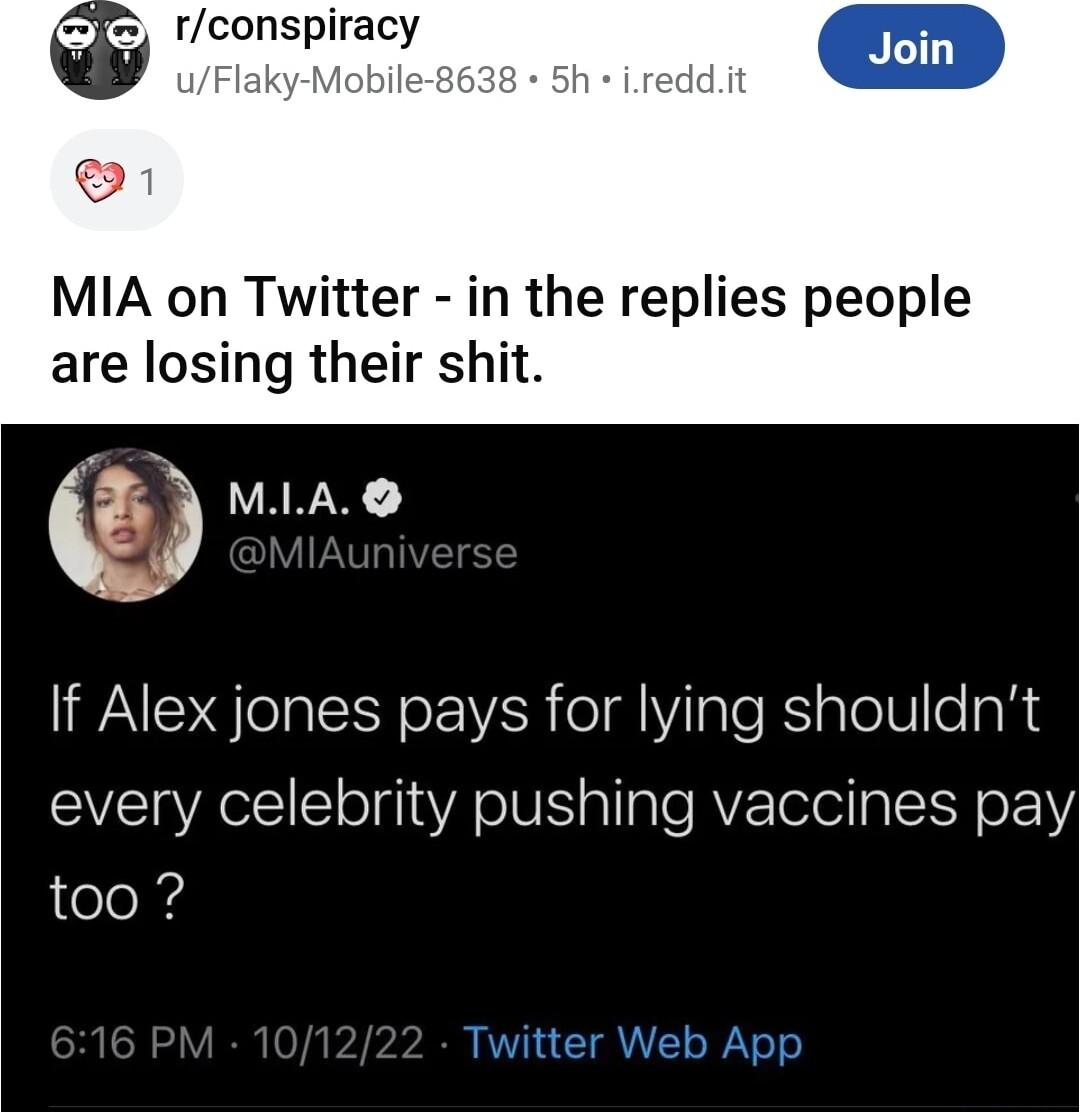The image size is (1080, 1112).
Task: Join the r/conspiracy community
Action: (910, 48)
